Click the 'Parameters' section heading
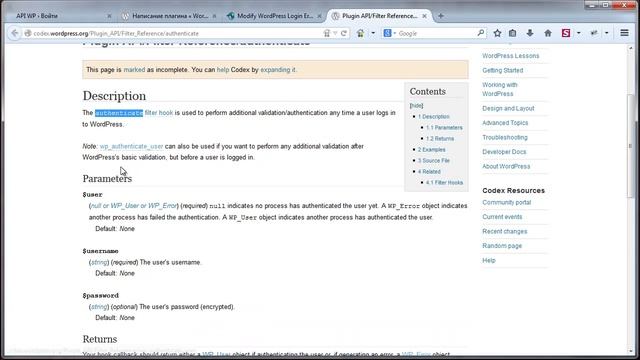 click(107, 178)
